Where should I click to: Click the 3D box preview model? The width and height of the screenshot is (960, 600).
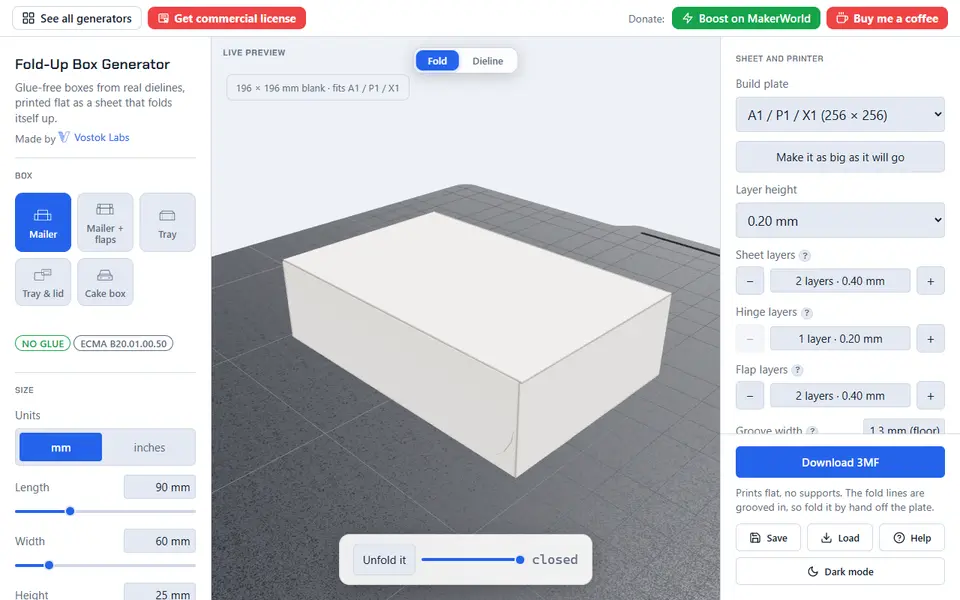[x=476, y=343]
